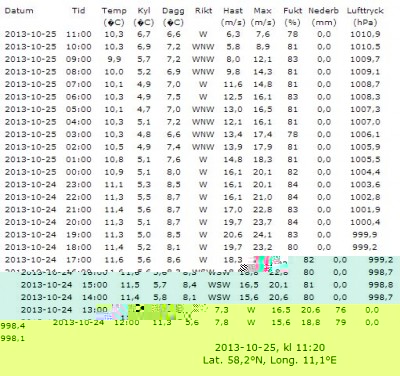Screen dimensions: 400x376
Task: Select pressure value 1008,3
Action: 365,97
